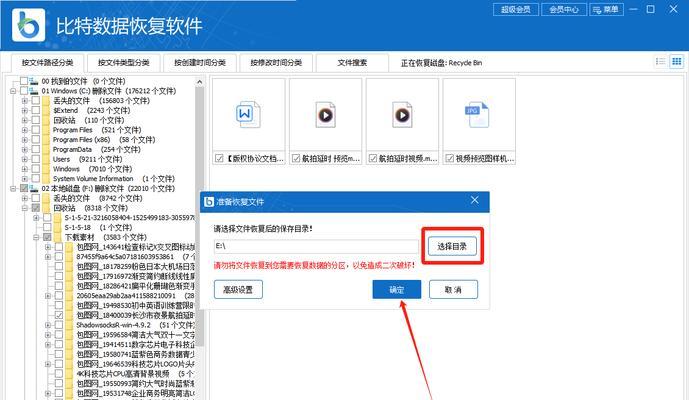Screen dimensions: 689x400
Task: Switch to 按文件类型分类 tab
Action: pos(123,63)
